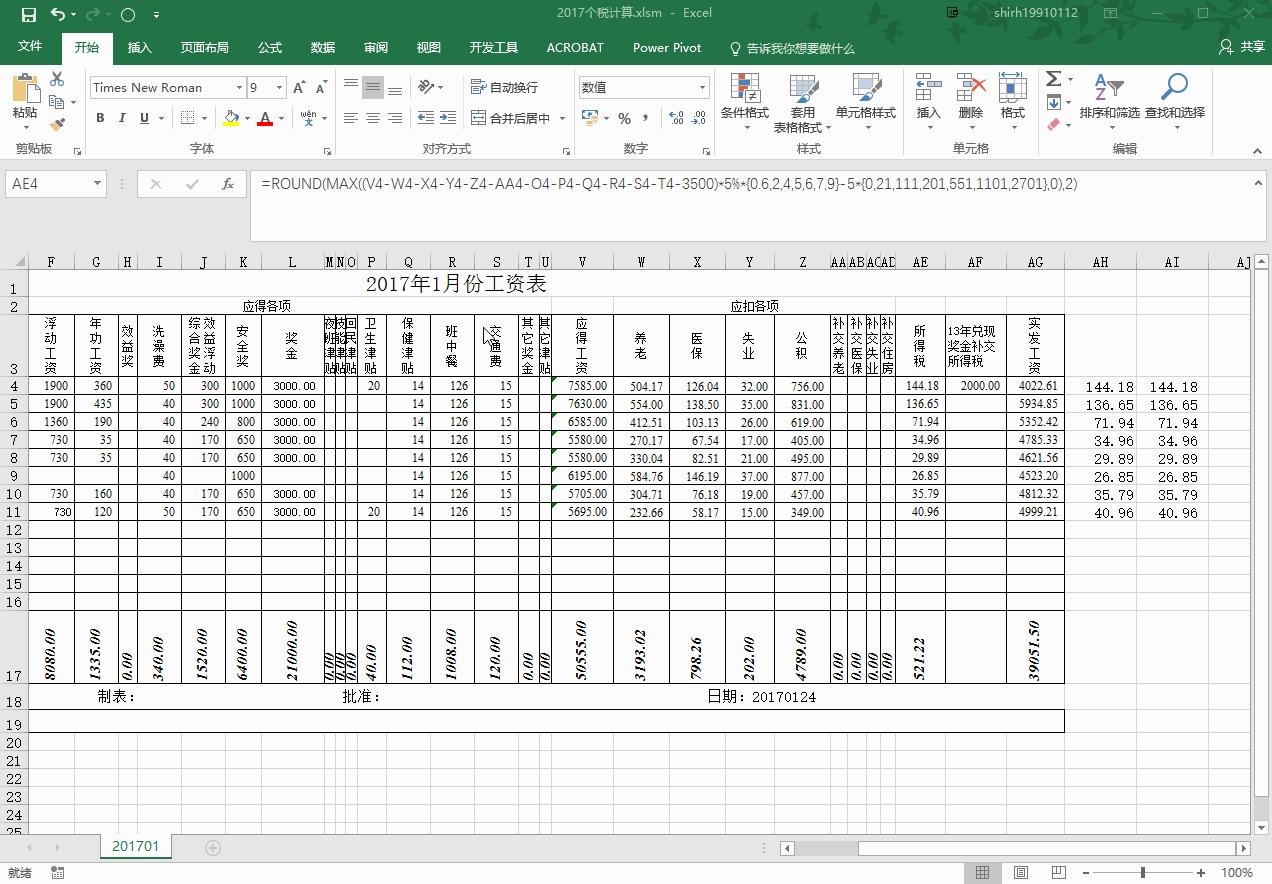Open the Times New Roman font dropdown
The width and height of the screenshot is (1272, 884).
(x=240, y=88)
